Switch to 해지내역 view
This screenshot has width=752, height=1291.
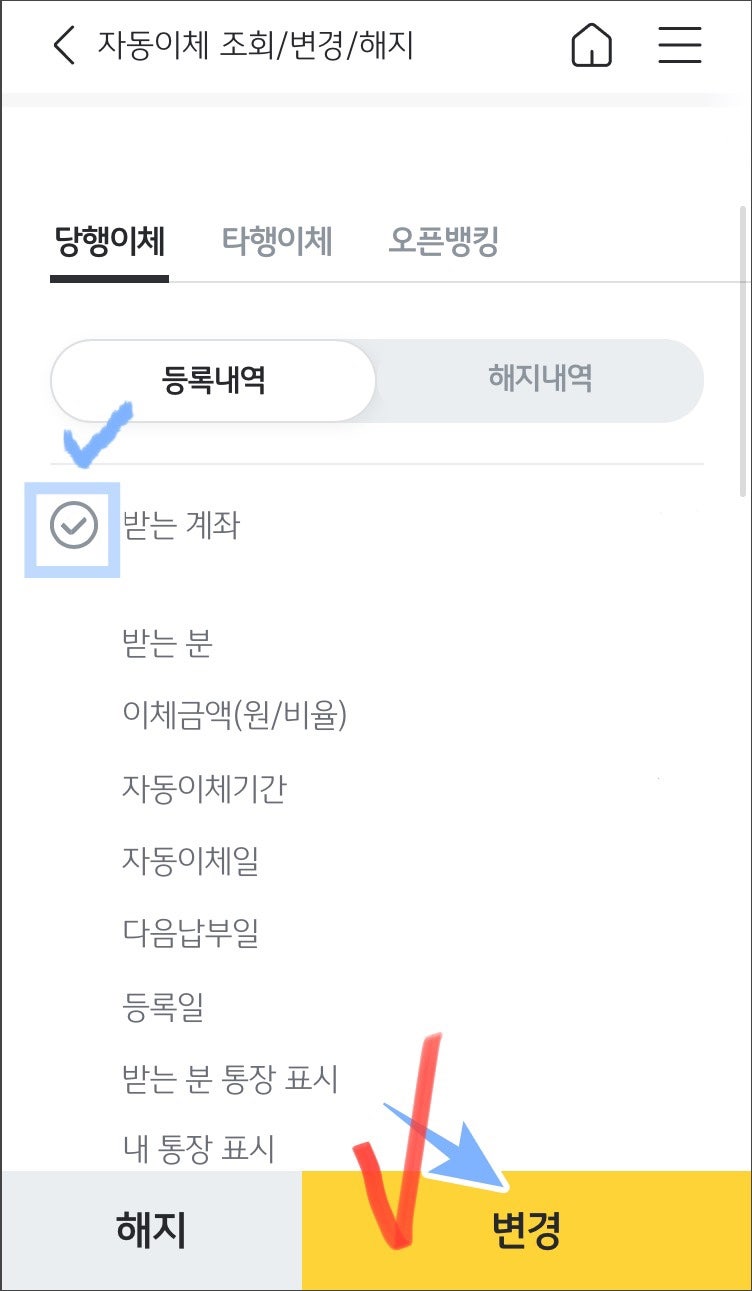click(540, 381)
